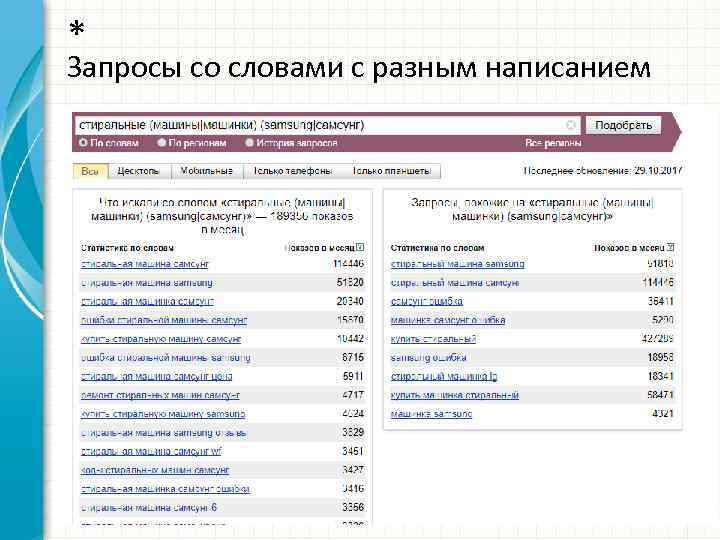Image resolution: width=720 pixels, height=540 pixels.
Task: Open similar query 'купить машинка стиральный'
Action: point(455,395)
